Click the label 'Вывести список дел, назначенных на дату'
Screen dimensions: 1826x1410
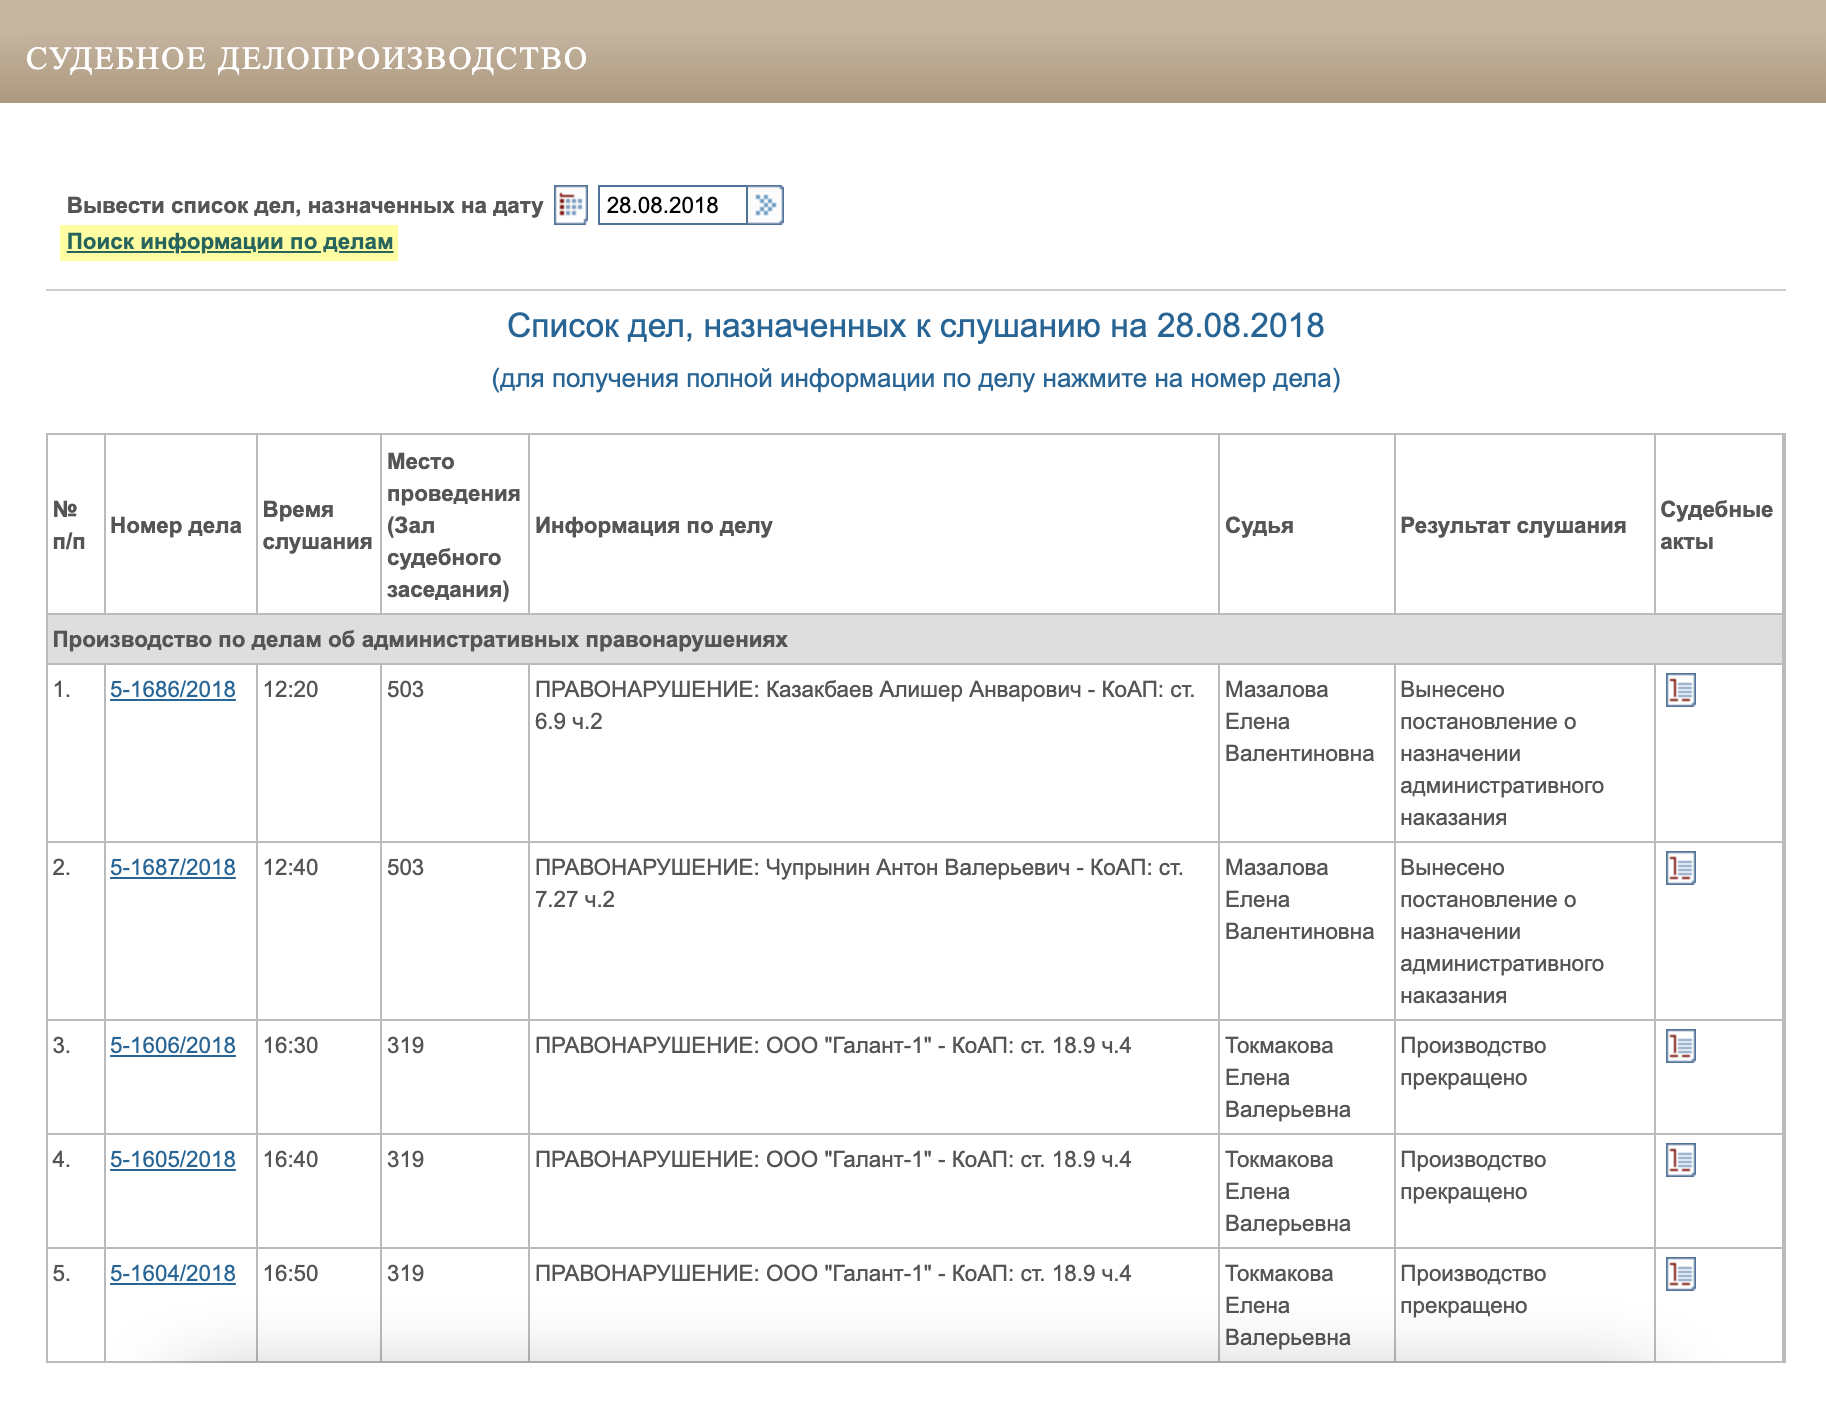click(305, 206)
